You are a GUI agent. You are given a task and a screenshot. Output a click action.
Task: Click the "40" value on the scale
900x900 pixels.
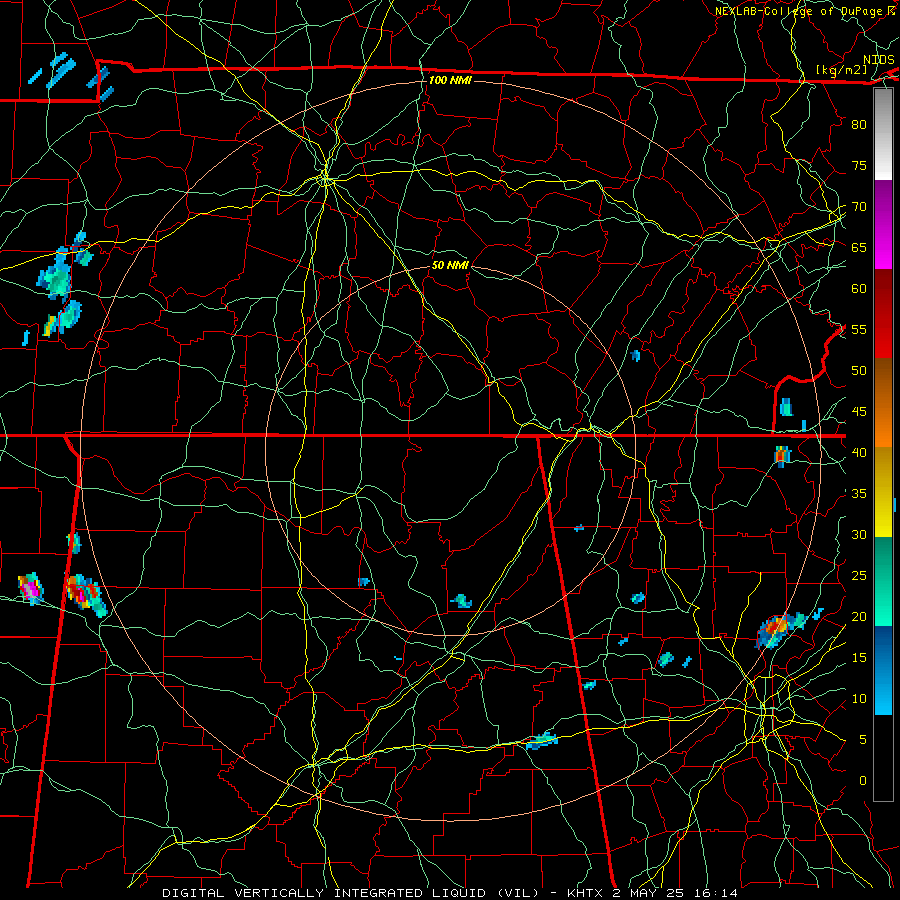pos(859,453)
